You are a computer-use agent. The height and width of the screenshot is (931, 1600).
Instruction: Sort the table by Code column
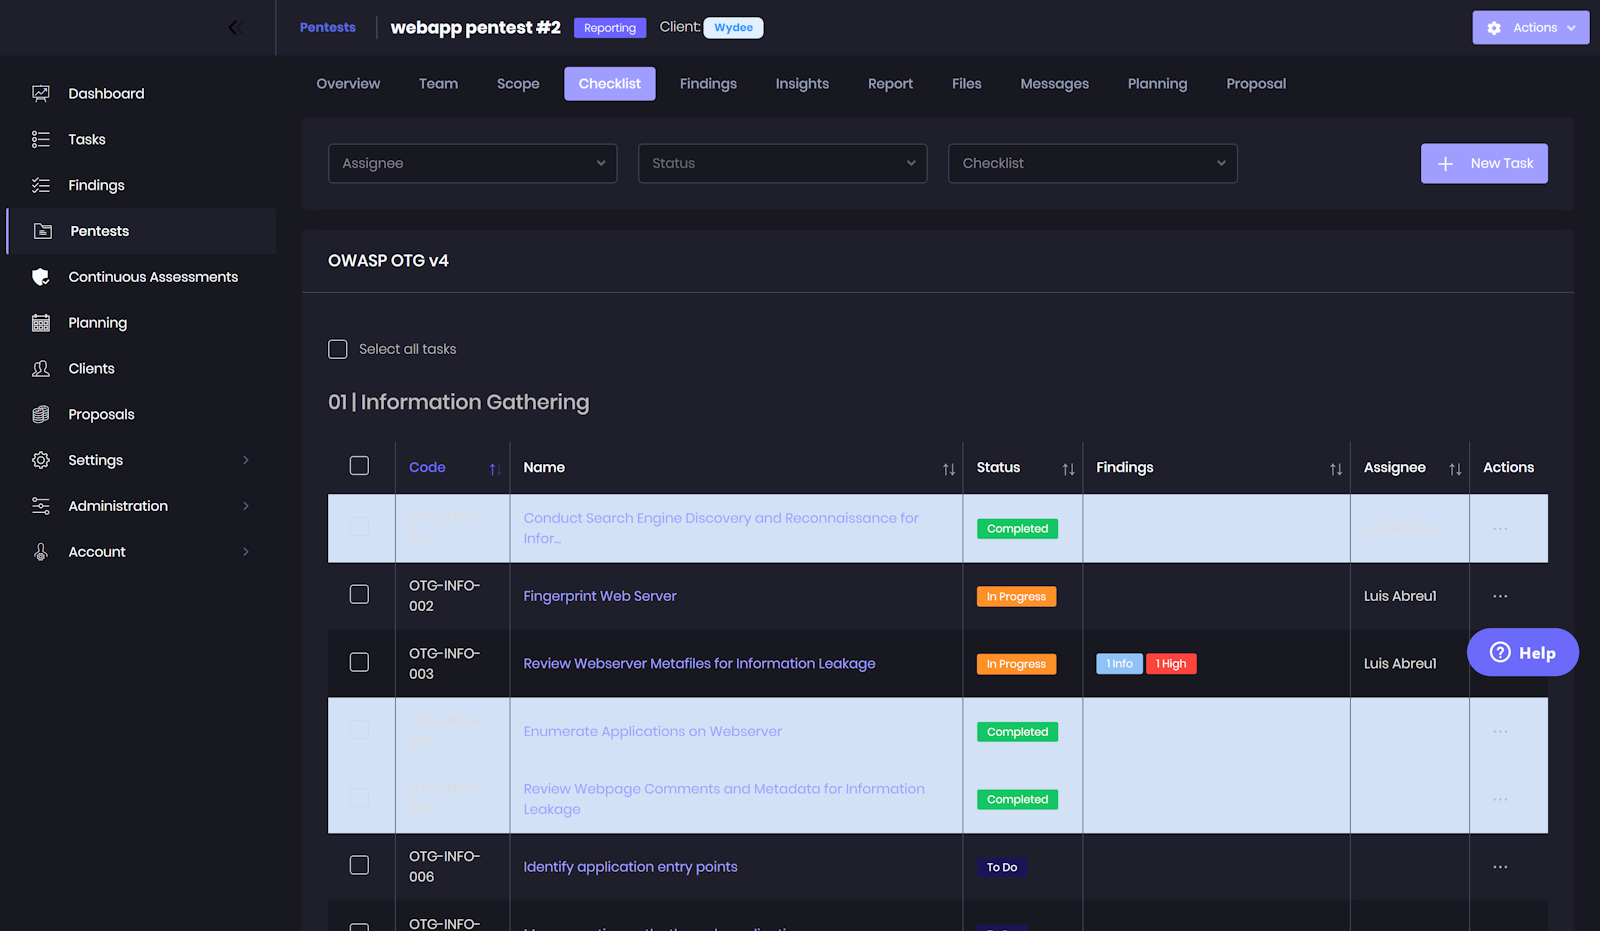(494, 469)
